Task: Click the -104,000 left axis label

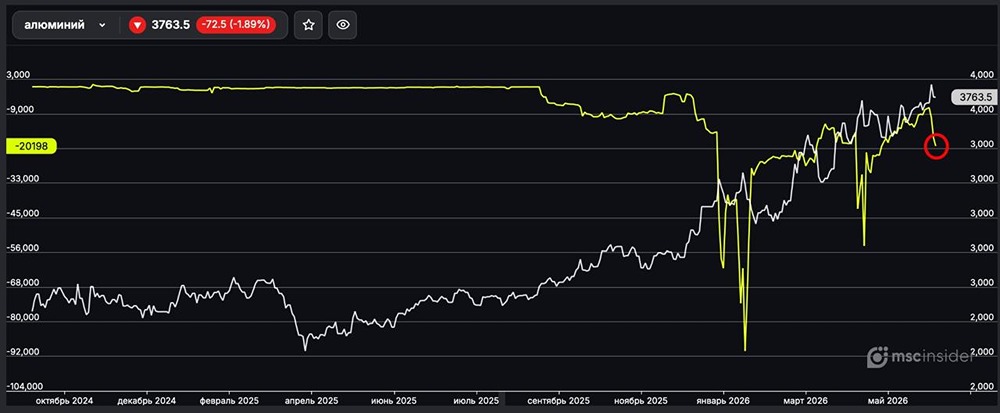Action: (26, 386)
